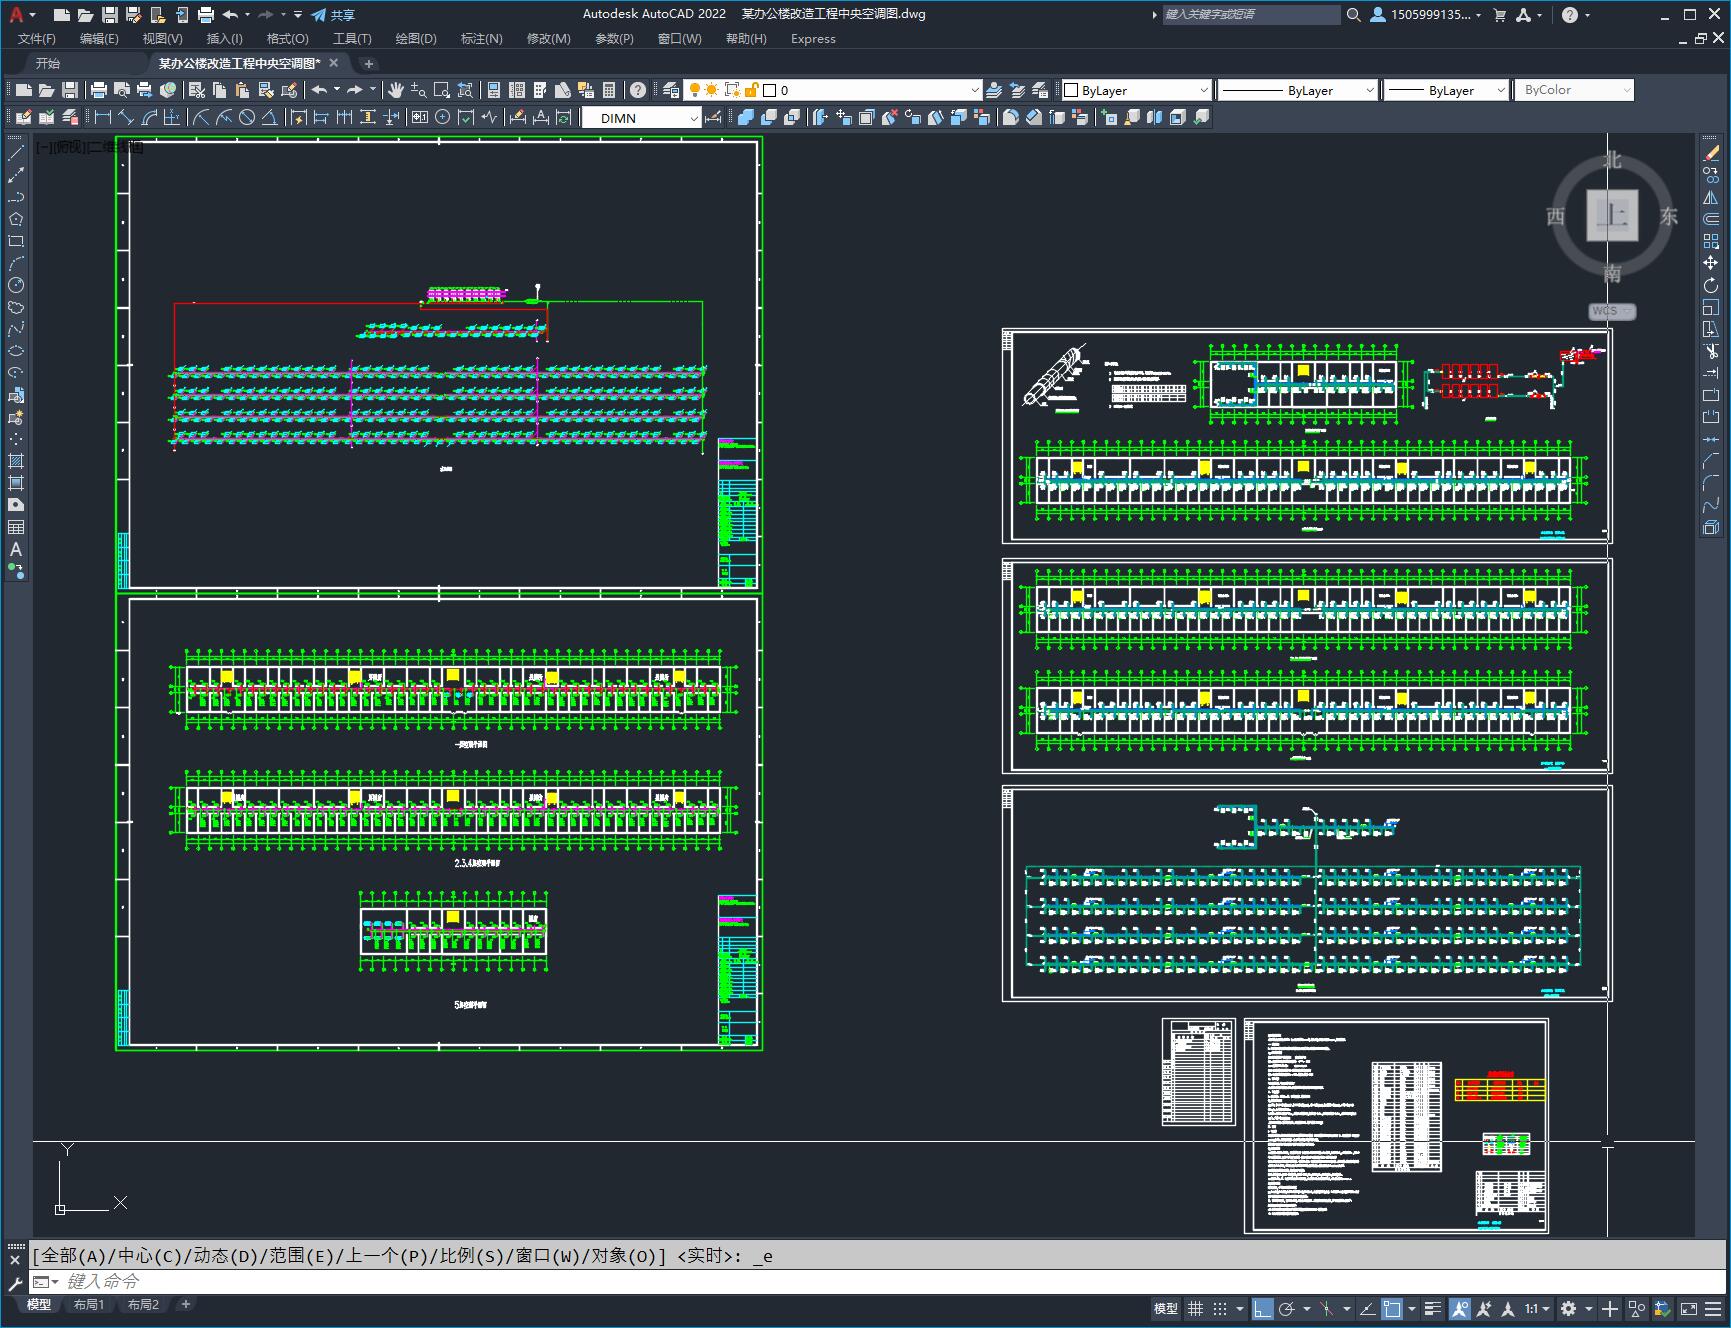Open the 格式(O) menu
The image size is (1731, 1328).
click(x=287, y=39)
